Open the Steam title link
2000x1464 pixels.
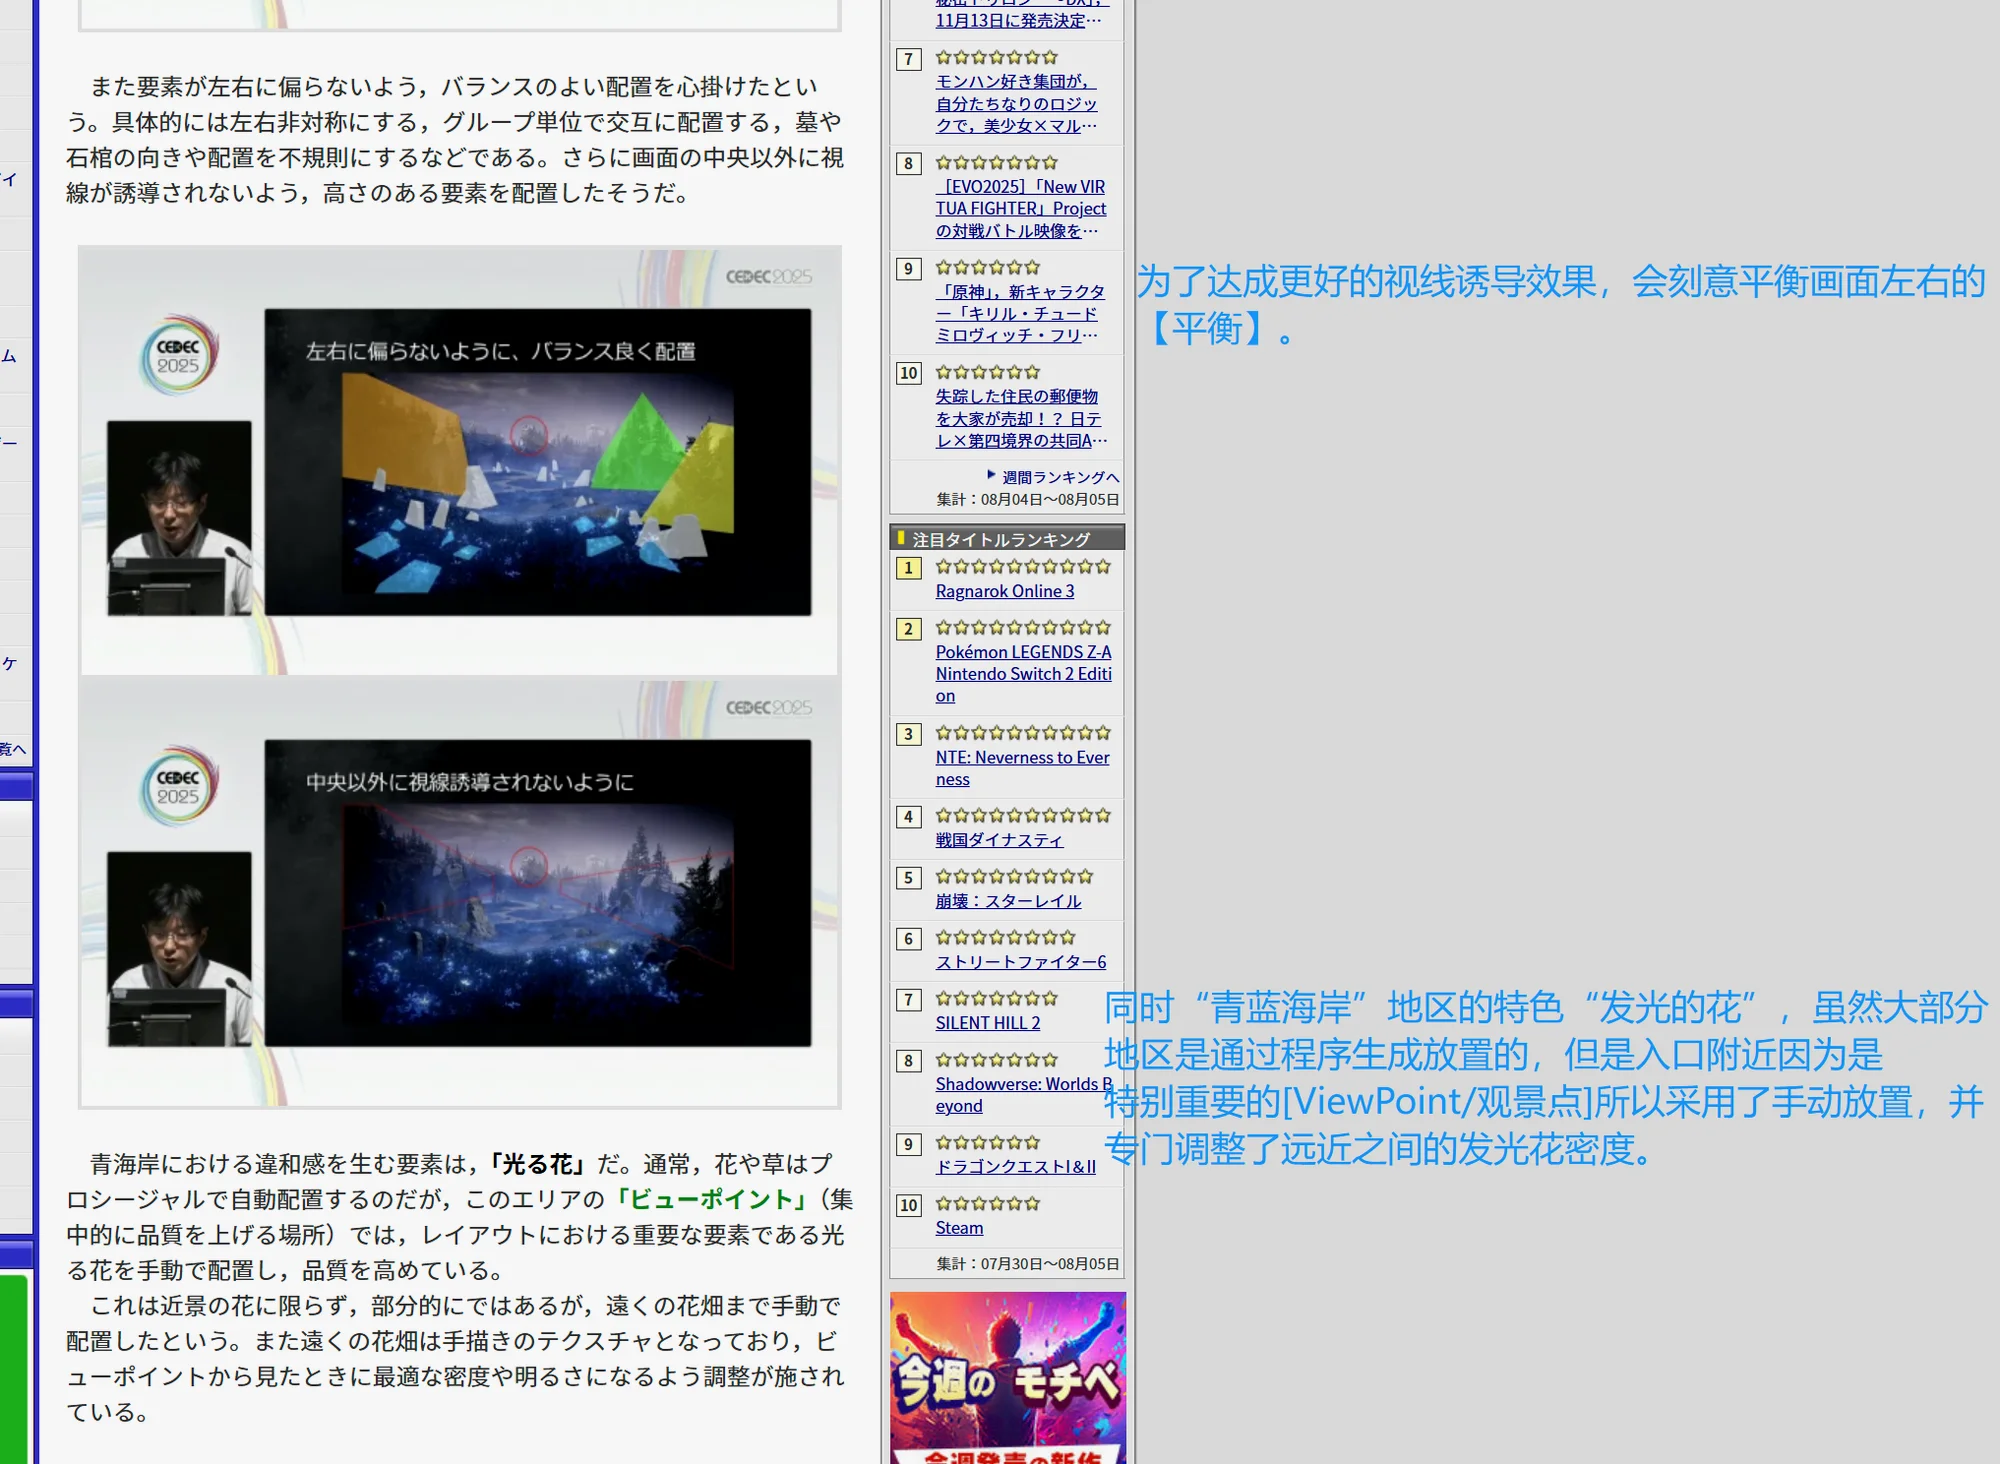959,1228
